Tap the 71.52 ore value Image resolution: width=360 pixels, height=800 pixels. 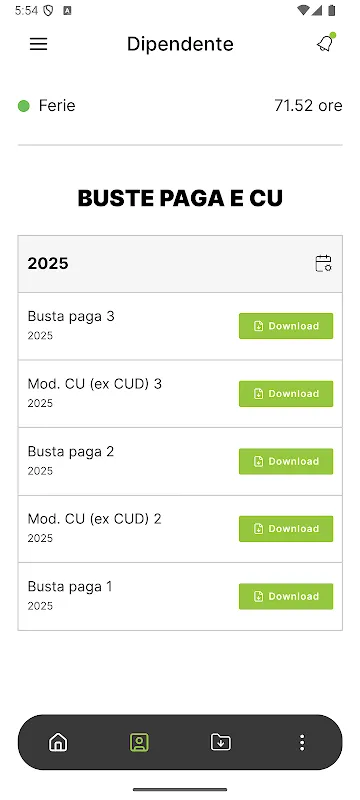pyautogui.click(x=308, y=106)
